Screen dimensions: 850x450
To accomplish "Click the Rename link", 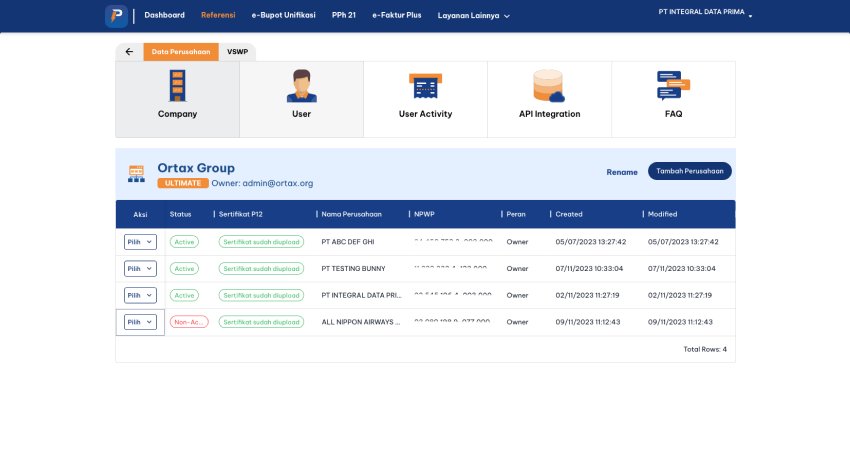I will (x=621, y=172).
